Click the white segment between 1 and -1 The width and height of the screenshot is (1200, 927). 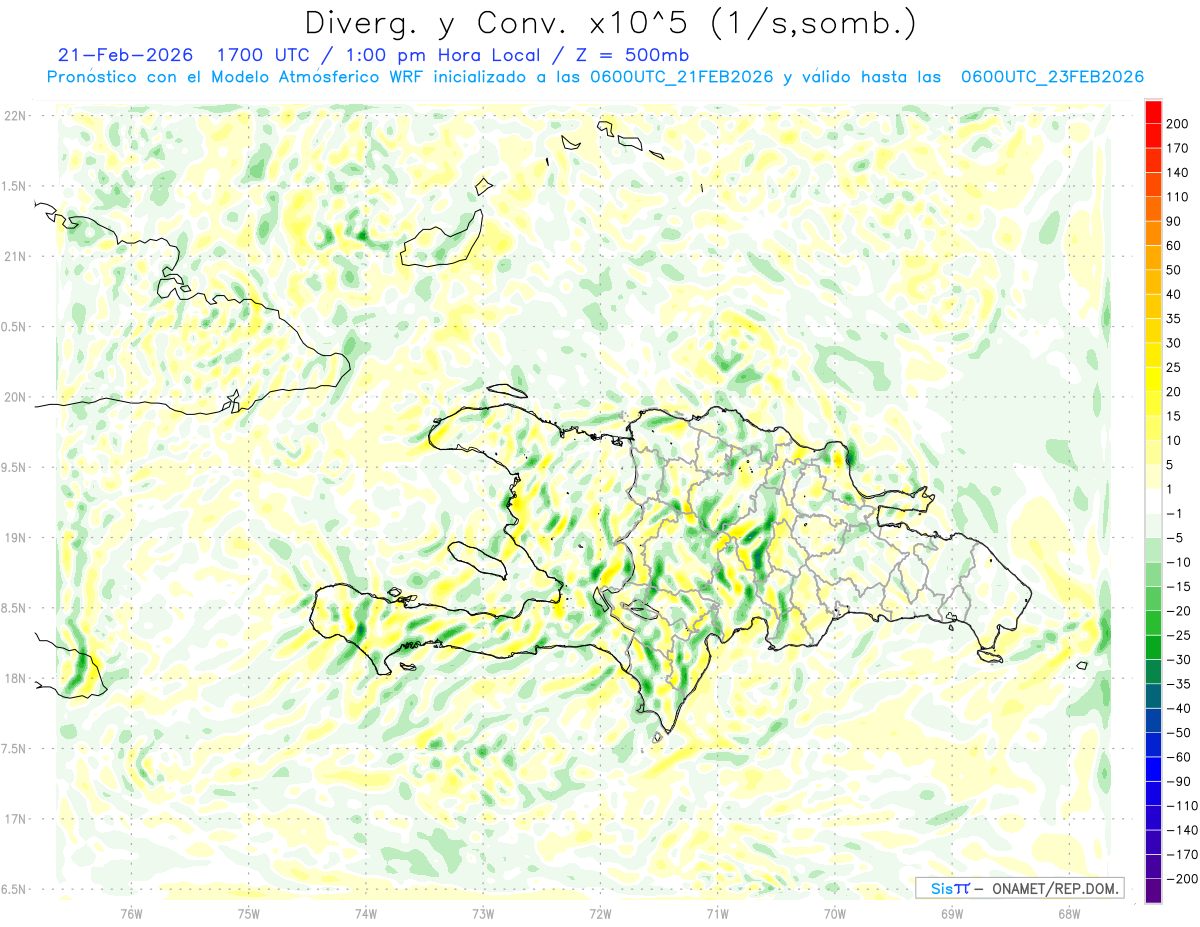(1154, 502)
